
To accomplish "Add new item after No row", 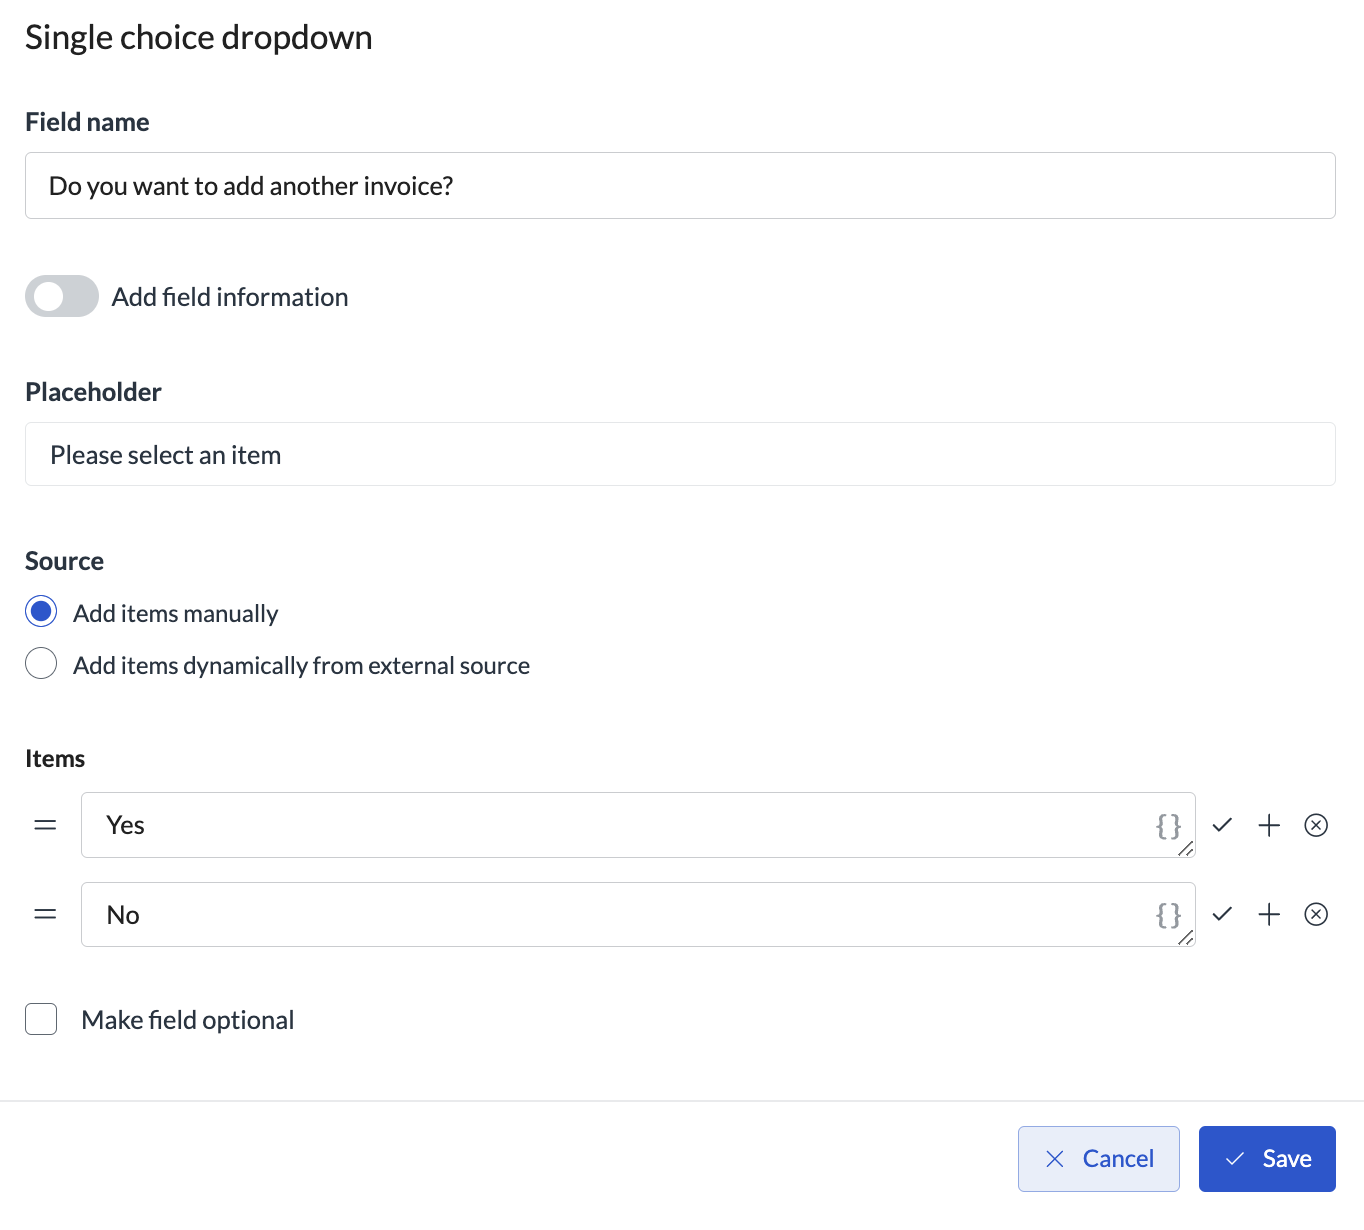I will (1269, 914).
